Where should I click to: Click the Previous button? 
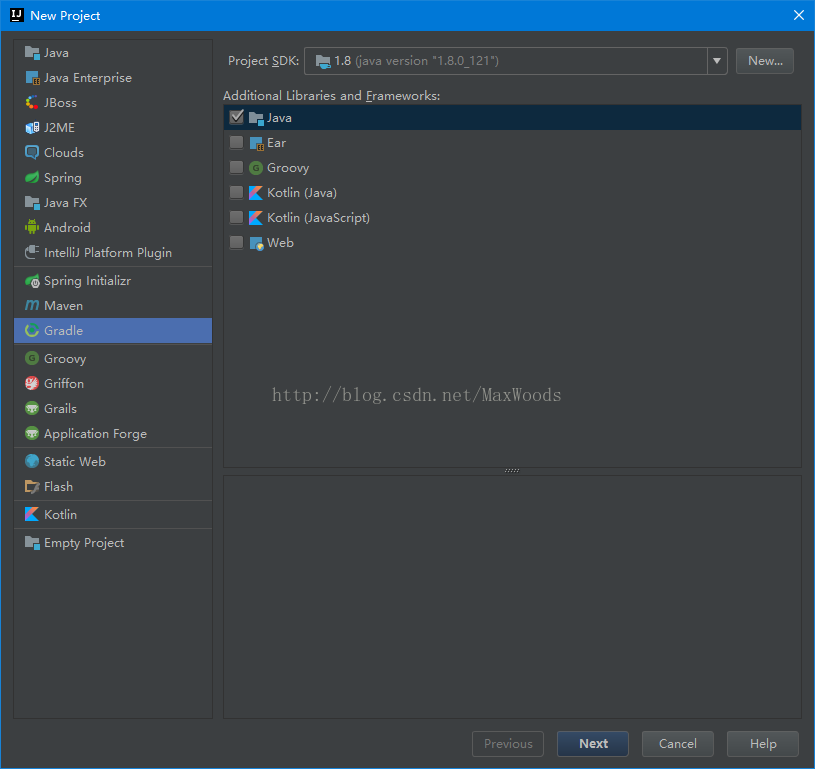point(508,744)
